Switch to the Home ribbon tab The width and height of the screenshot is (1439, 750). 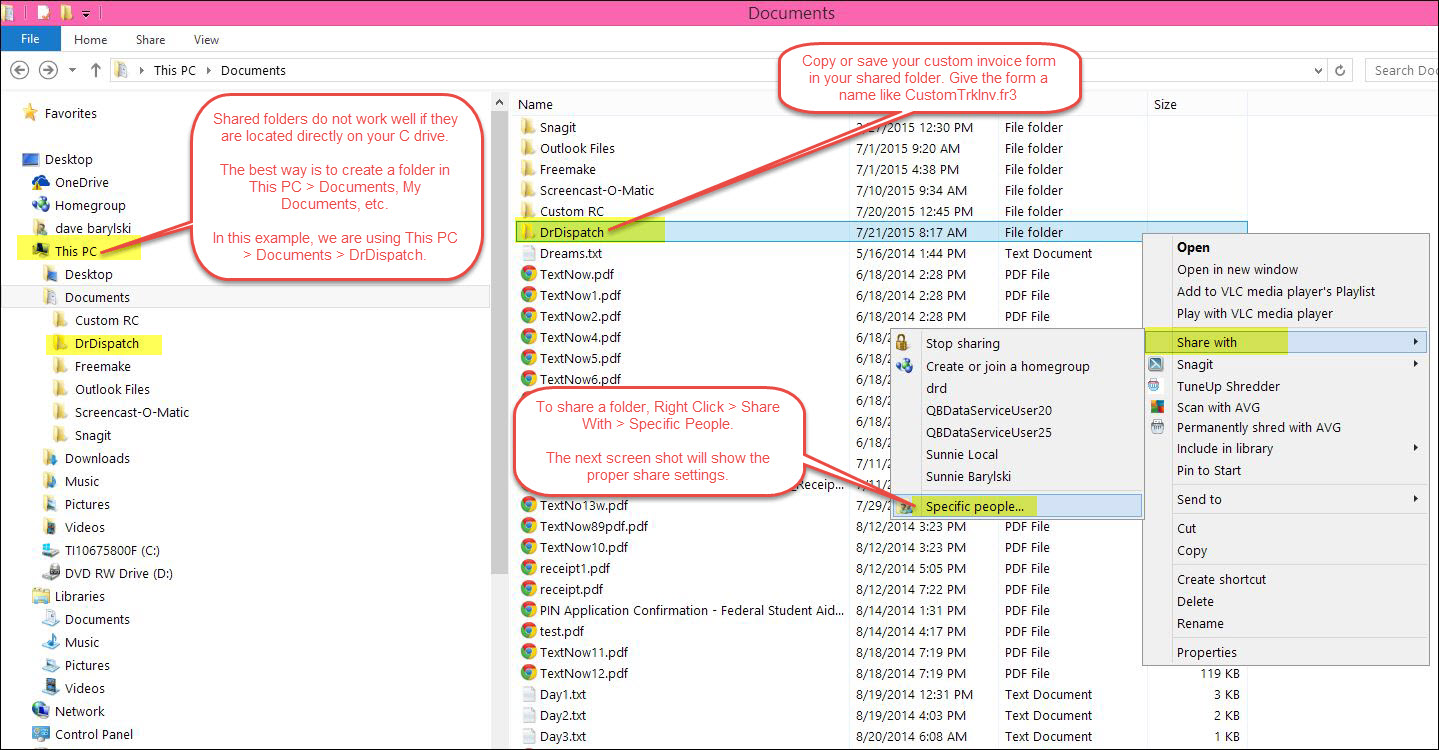tap(90, 40)
